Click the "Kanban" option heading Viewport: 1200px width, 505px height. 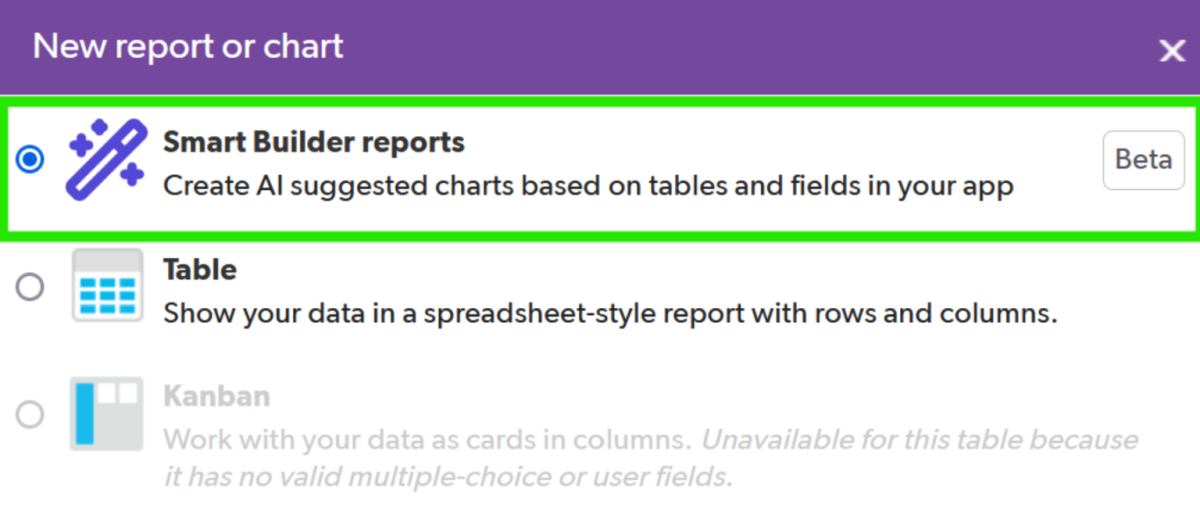pos(216,396)
